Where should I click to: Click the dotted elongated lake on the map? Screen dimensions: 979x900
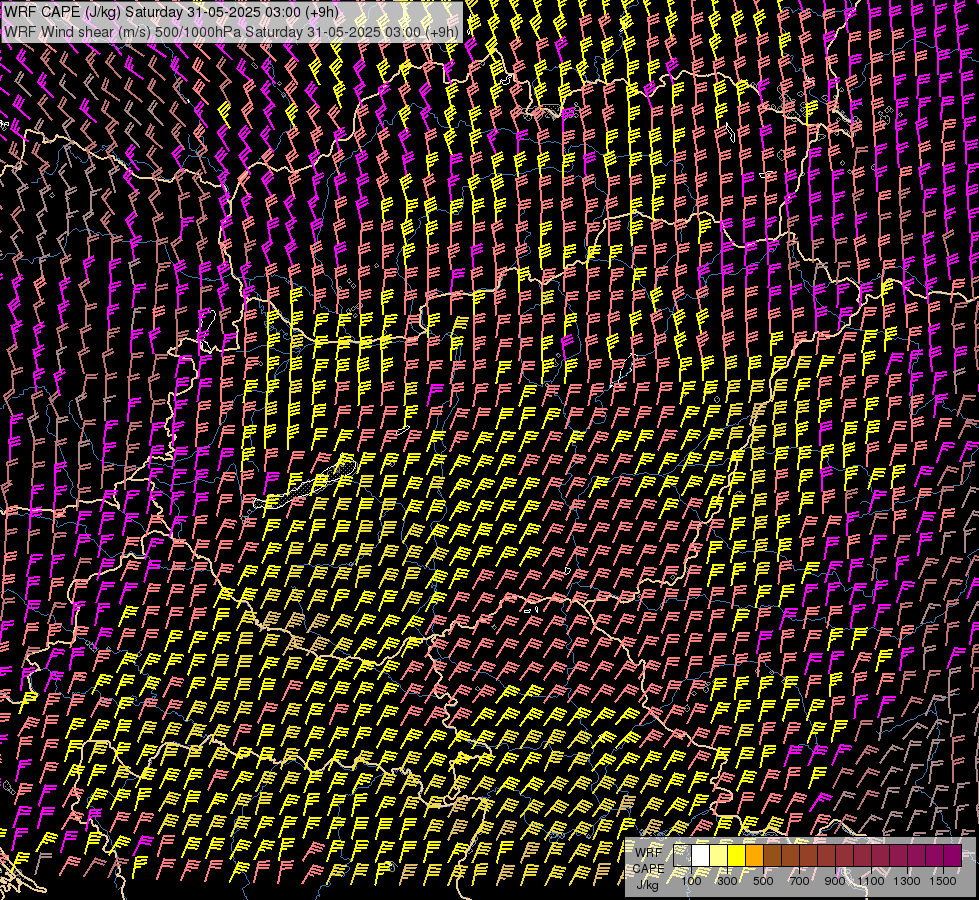307,484
